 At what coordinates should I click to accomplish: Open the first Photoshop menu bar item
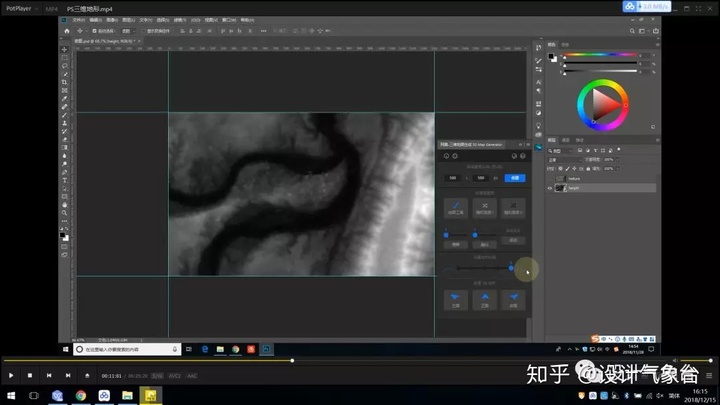click(79, 20)
